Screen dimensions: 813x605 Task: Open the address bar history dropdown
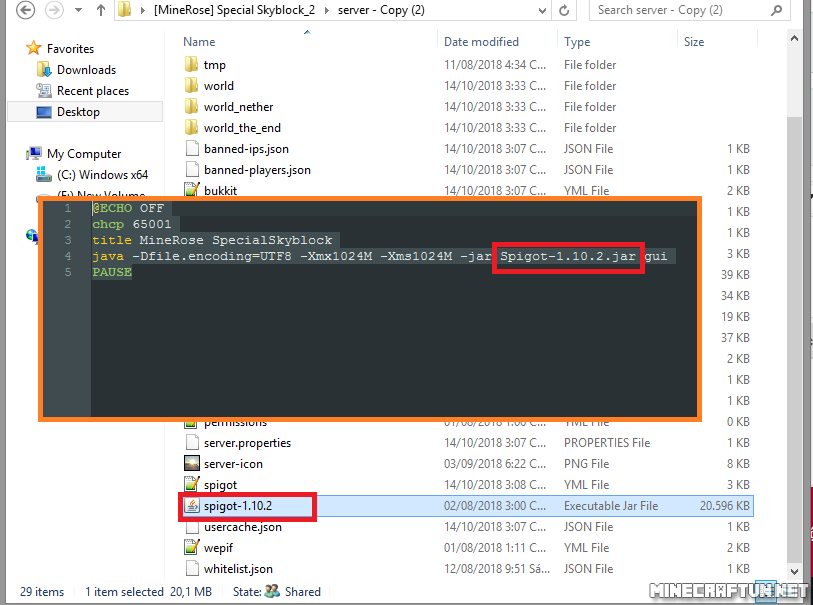(x=542, y=10)
